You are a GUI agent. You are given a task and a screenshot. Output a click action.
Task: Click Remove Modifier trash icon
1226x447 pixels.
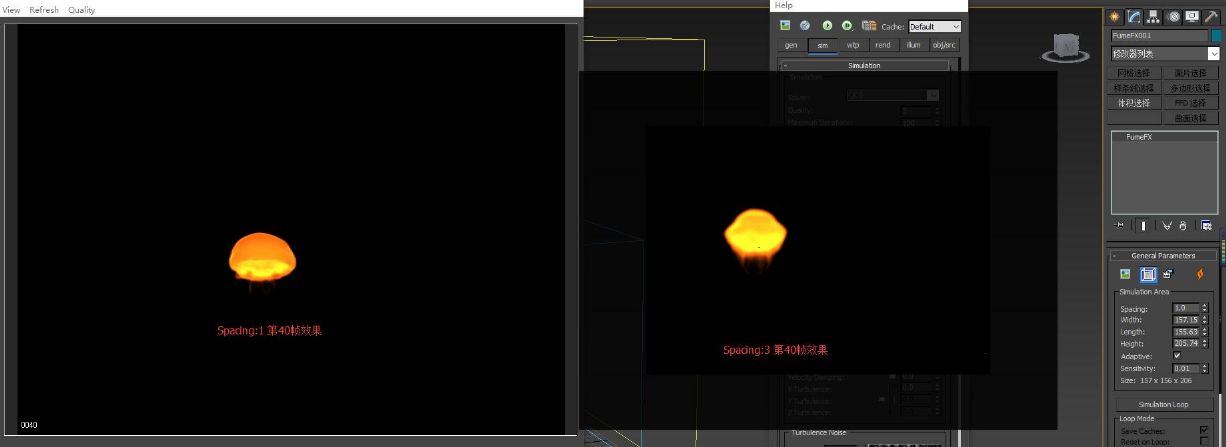[1182, 225]
